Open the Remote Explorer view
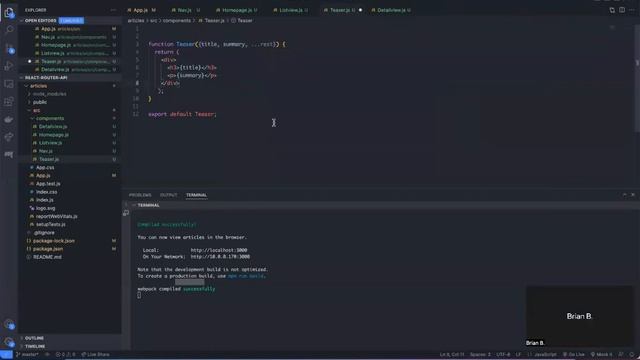Viewport: 640px width, 360px height. [x=9, y=84]
